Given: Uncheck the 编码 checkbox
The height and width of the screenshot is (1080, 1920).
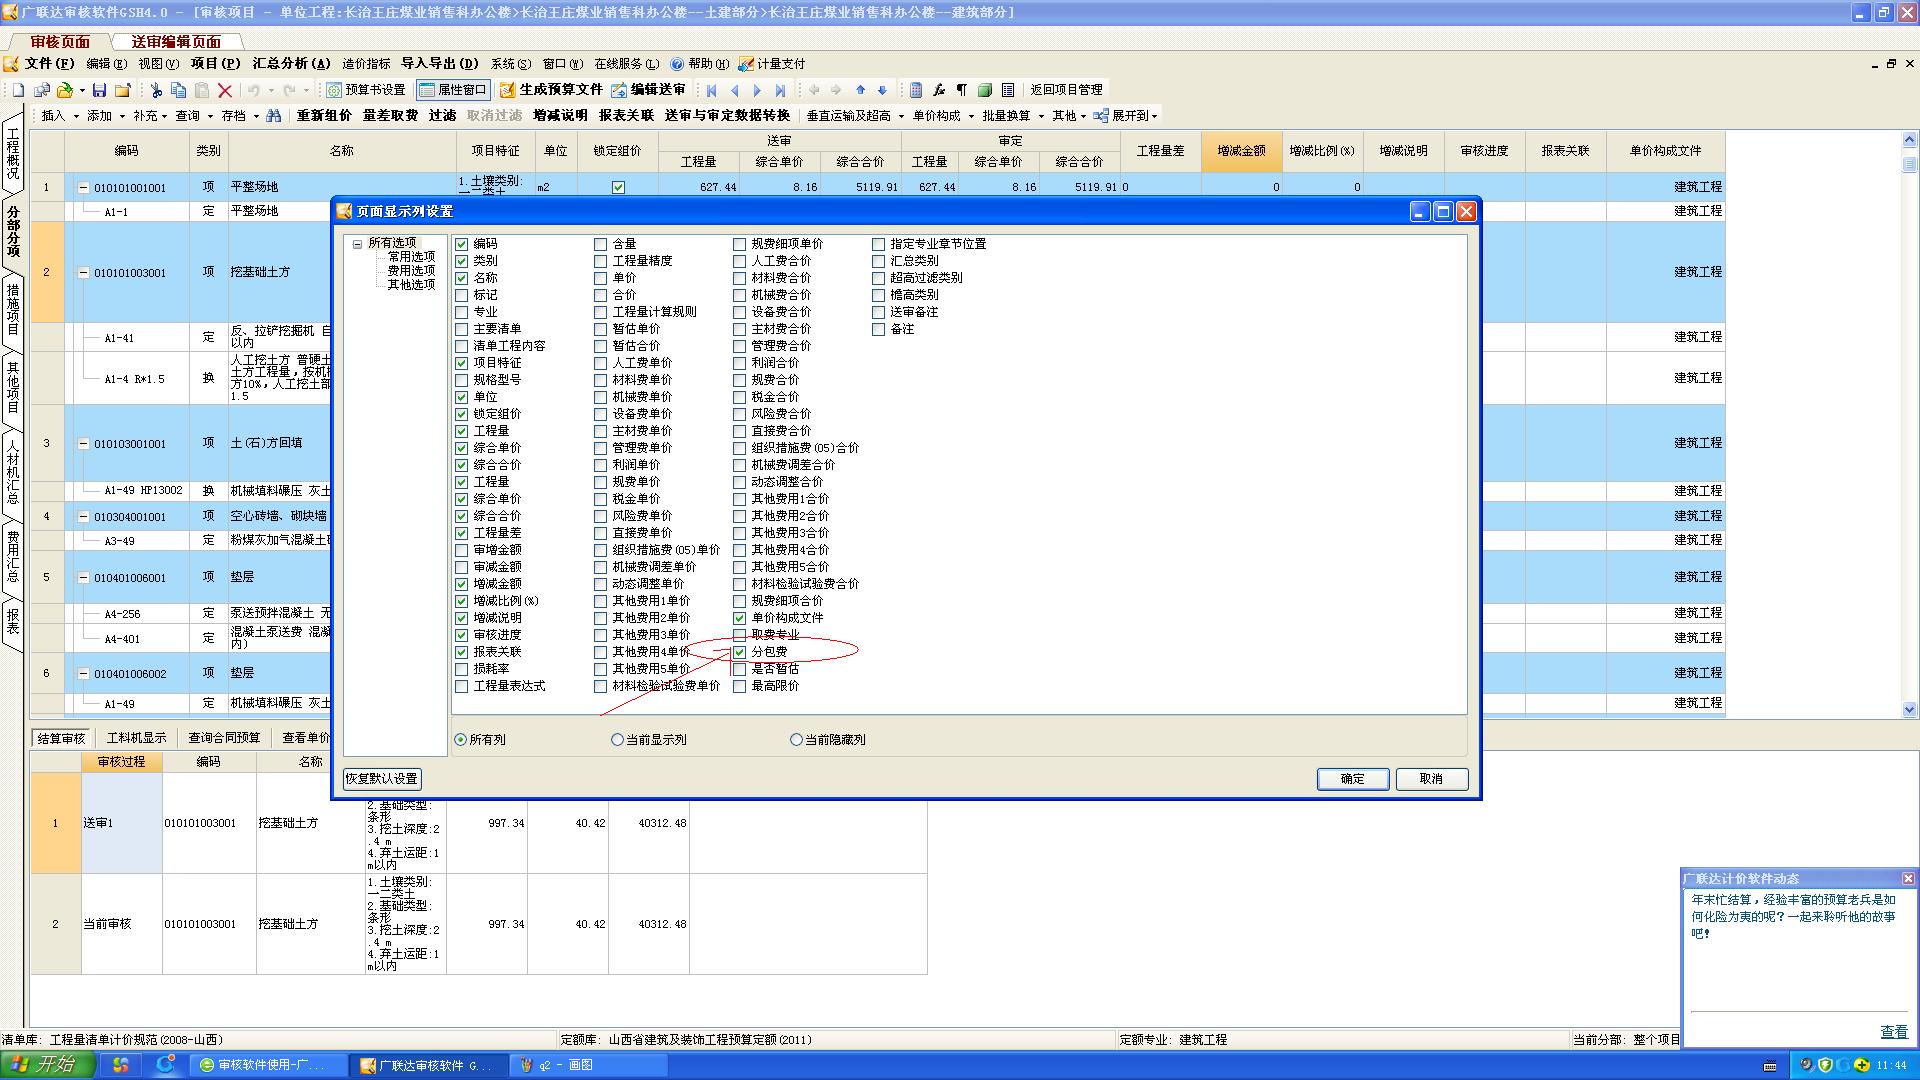Looking at the screenshot, I should tap(462, 244).
